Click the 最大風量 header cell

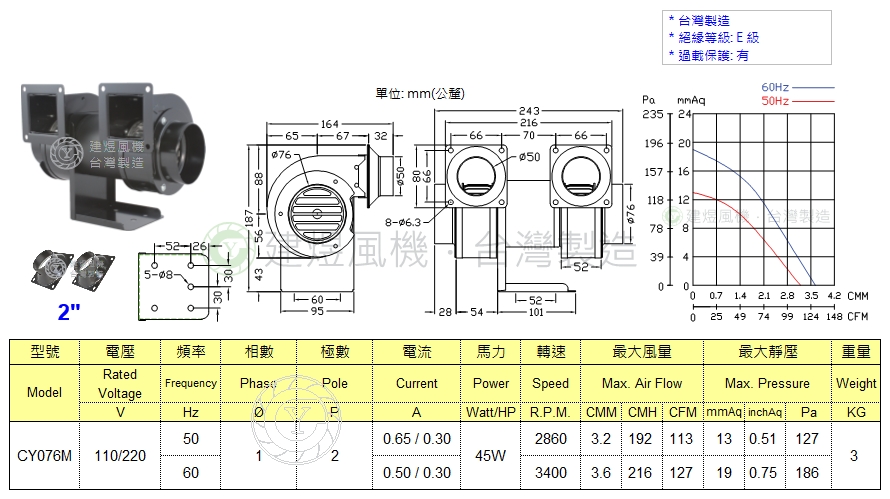point(642,352)
